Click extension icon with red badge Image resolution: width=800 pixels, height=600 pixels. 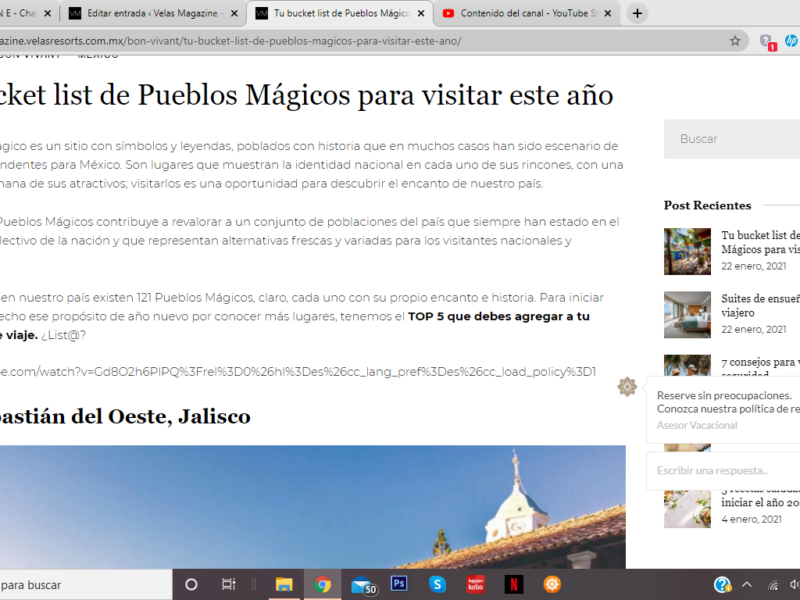tap(767, 42)
